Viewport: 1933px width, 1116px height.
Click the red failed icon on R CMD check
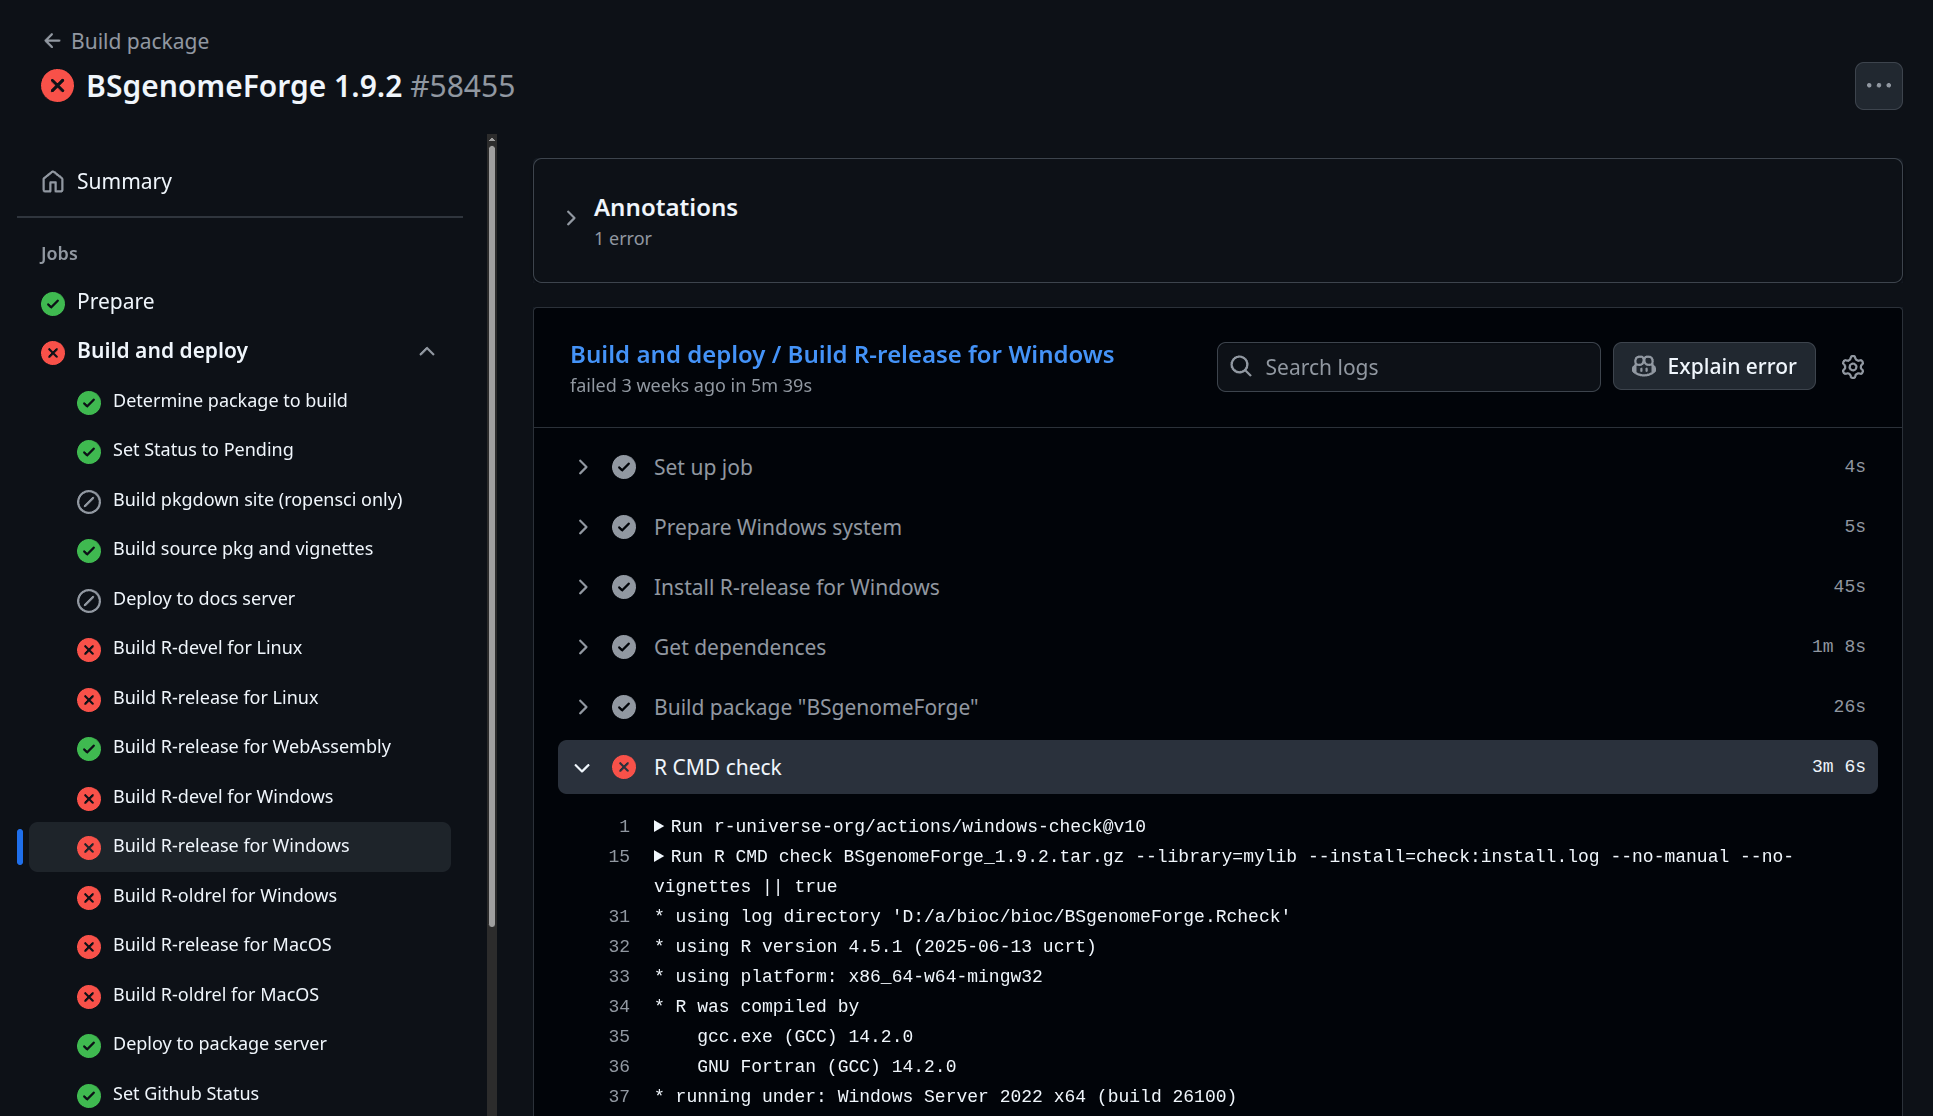point(624,767)
